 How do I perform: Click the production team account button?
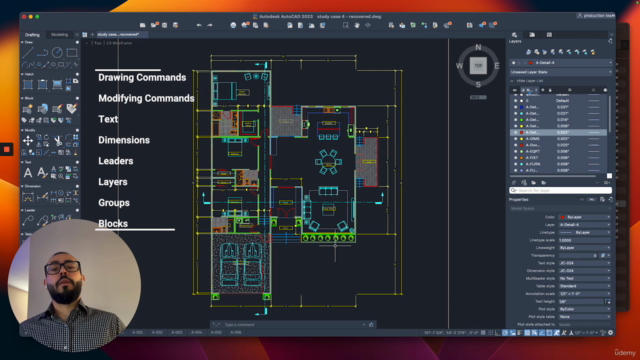(596, 16)
